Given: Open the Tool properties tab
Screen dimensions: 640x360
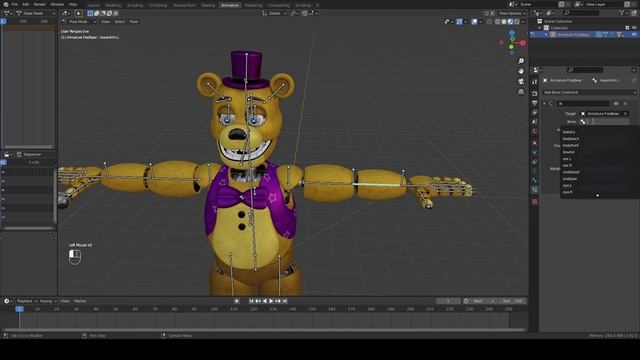Looking at the screenshot, I should (x=535, y=82).
